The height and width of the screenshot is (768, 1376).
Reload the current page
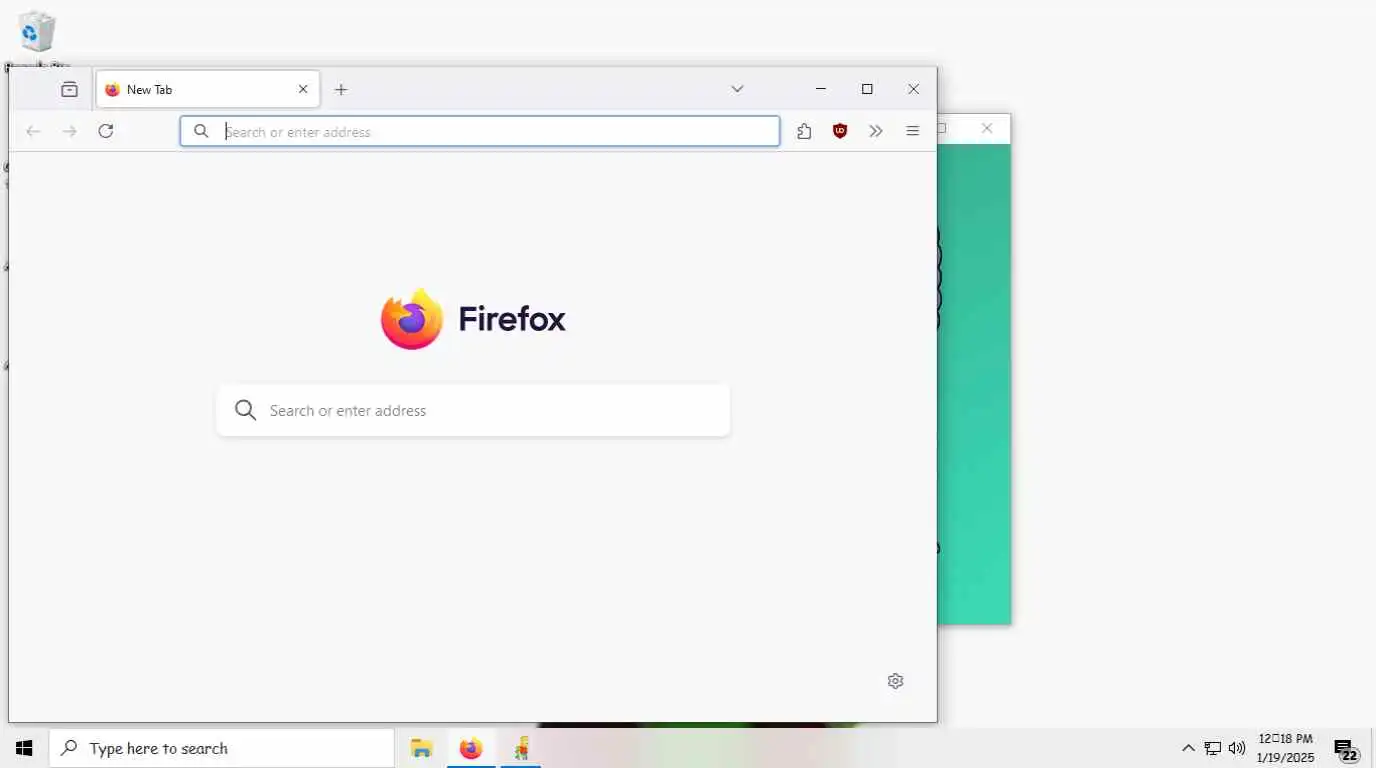[106, 131]
